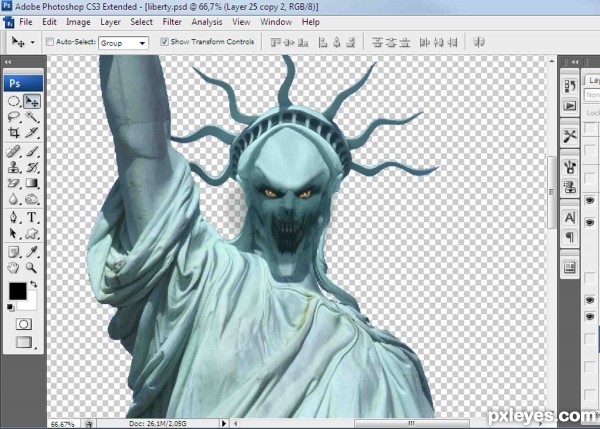Open the Brushes panel icon
Screen dimensions: 600x429
coord(569,167)
